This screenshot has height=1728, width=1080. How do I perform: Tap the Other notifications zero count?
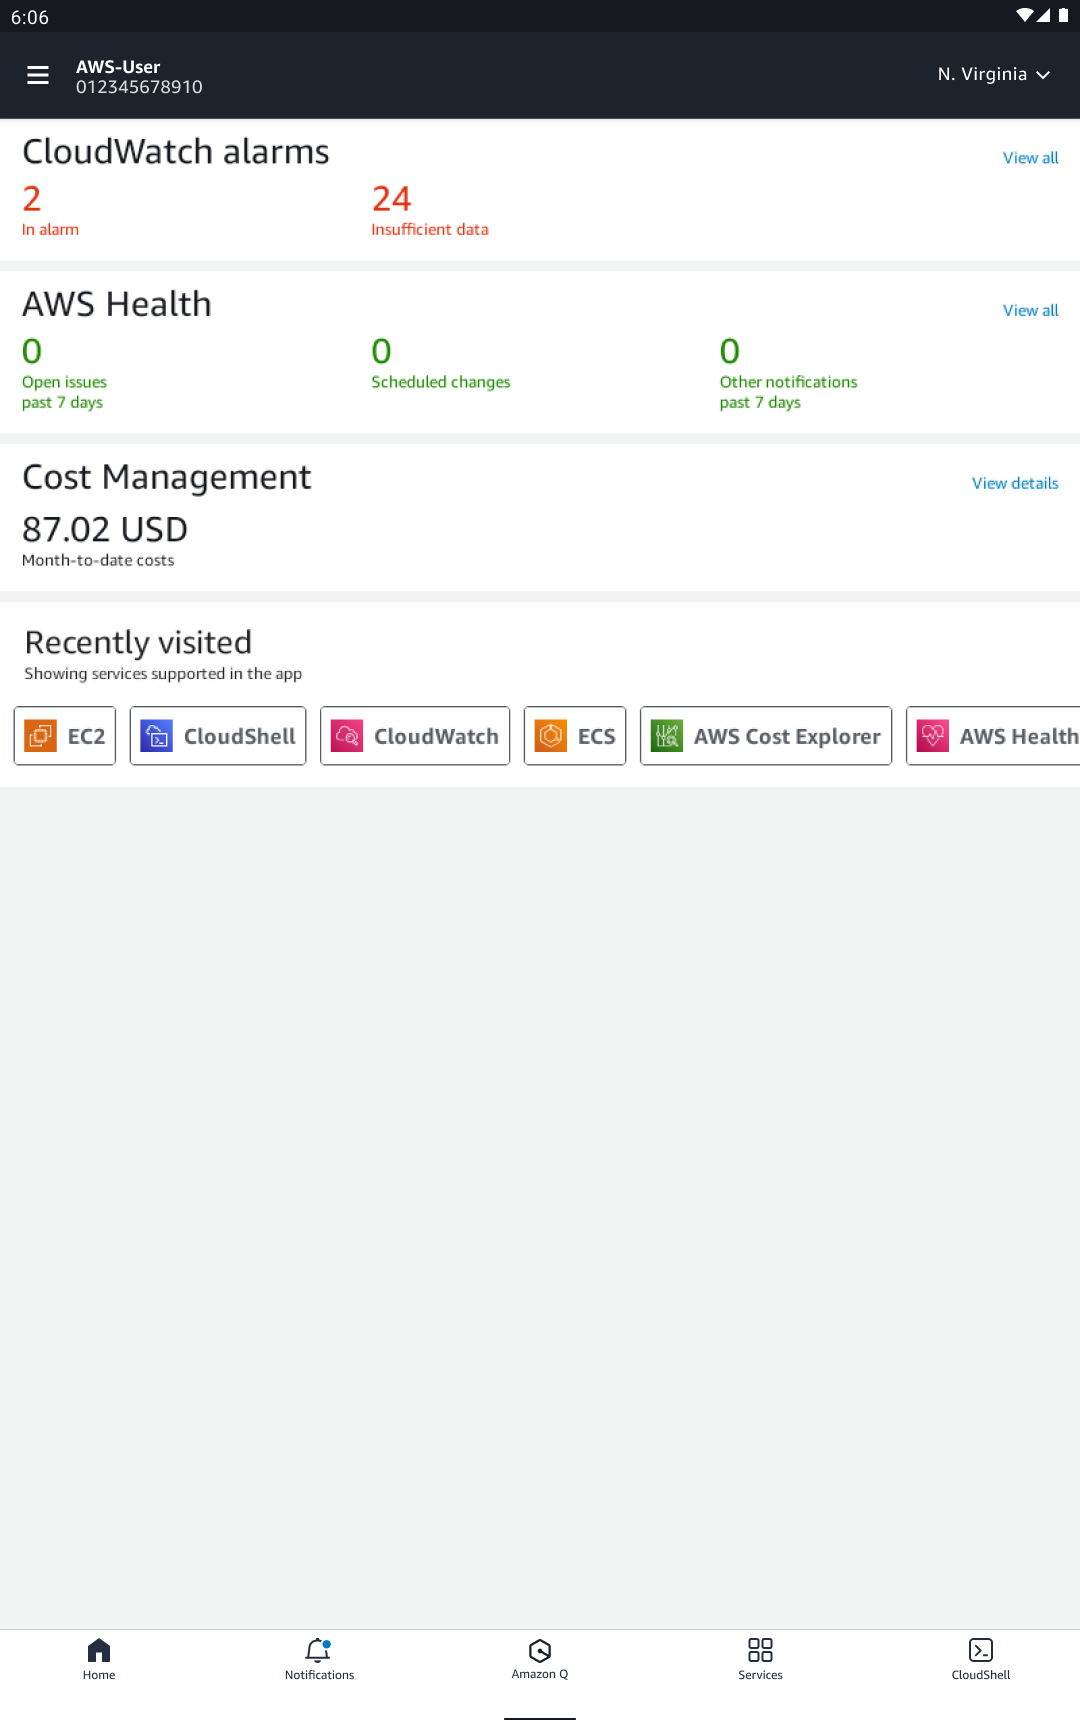point(730,352)
